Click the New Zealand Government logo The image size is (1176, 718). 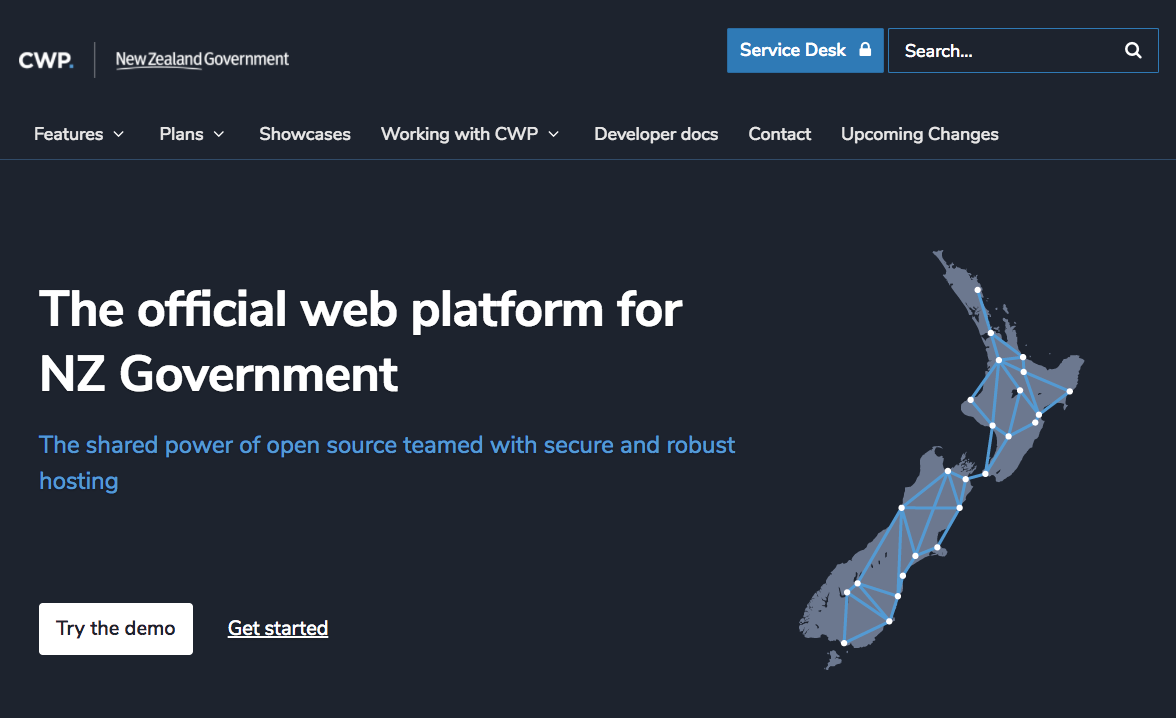click(x=201, y=59)
